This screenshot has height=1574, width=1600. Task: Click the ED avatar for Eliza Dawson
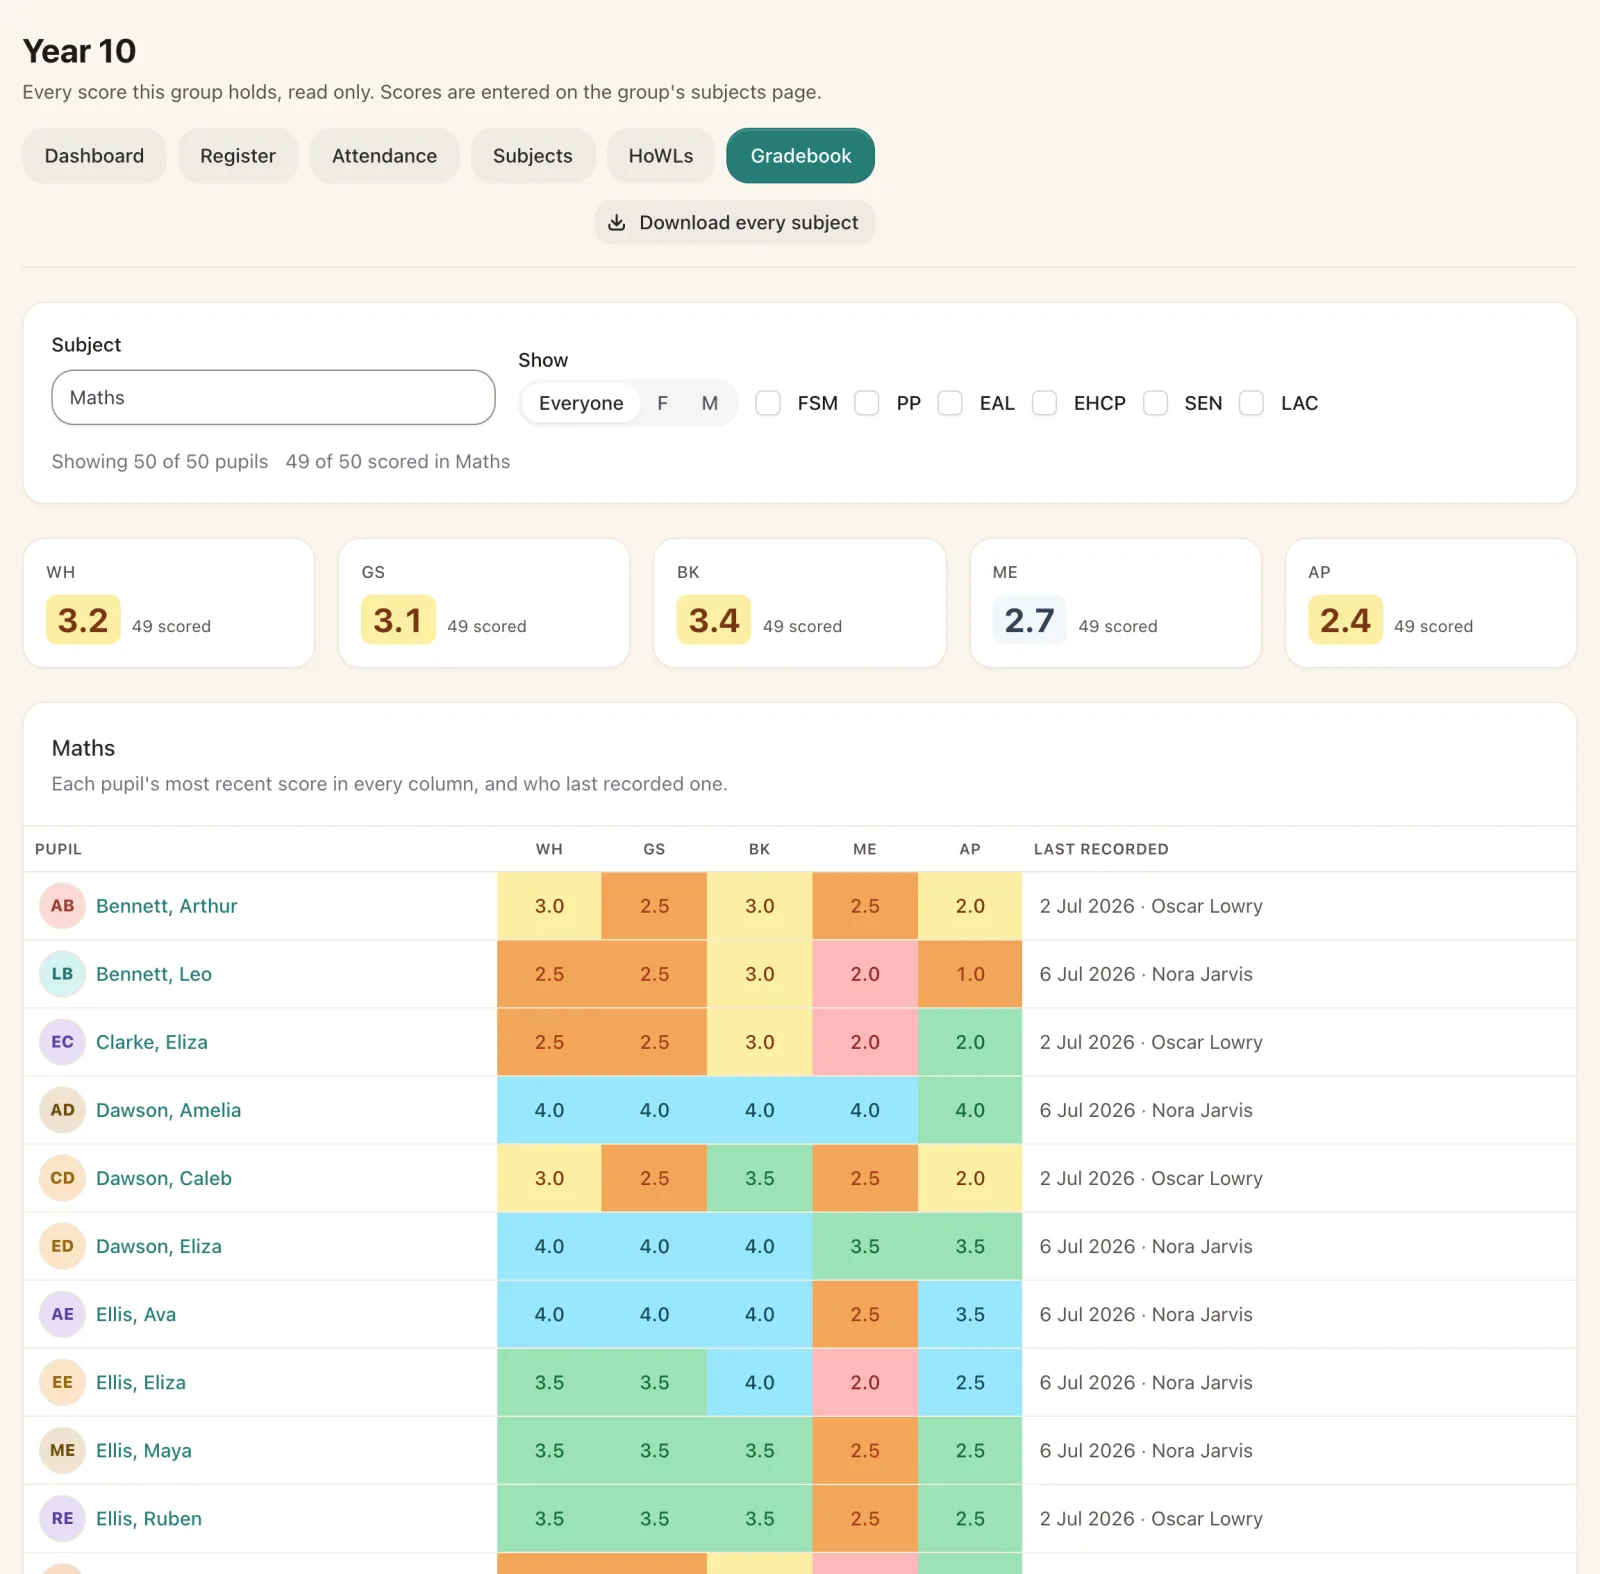coord(62,1246)
